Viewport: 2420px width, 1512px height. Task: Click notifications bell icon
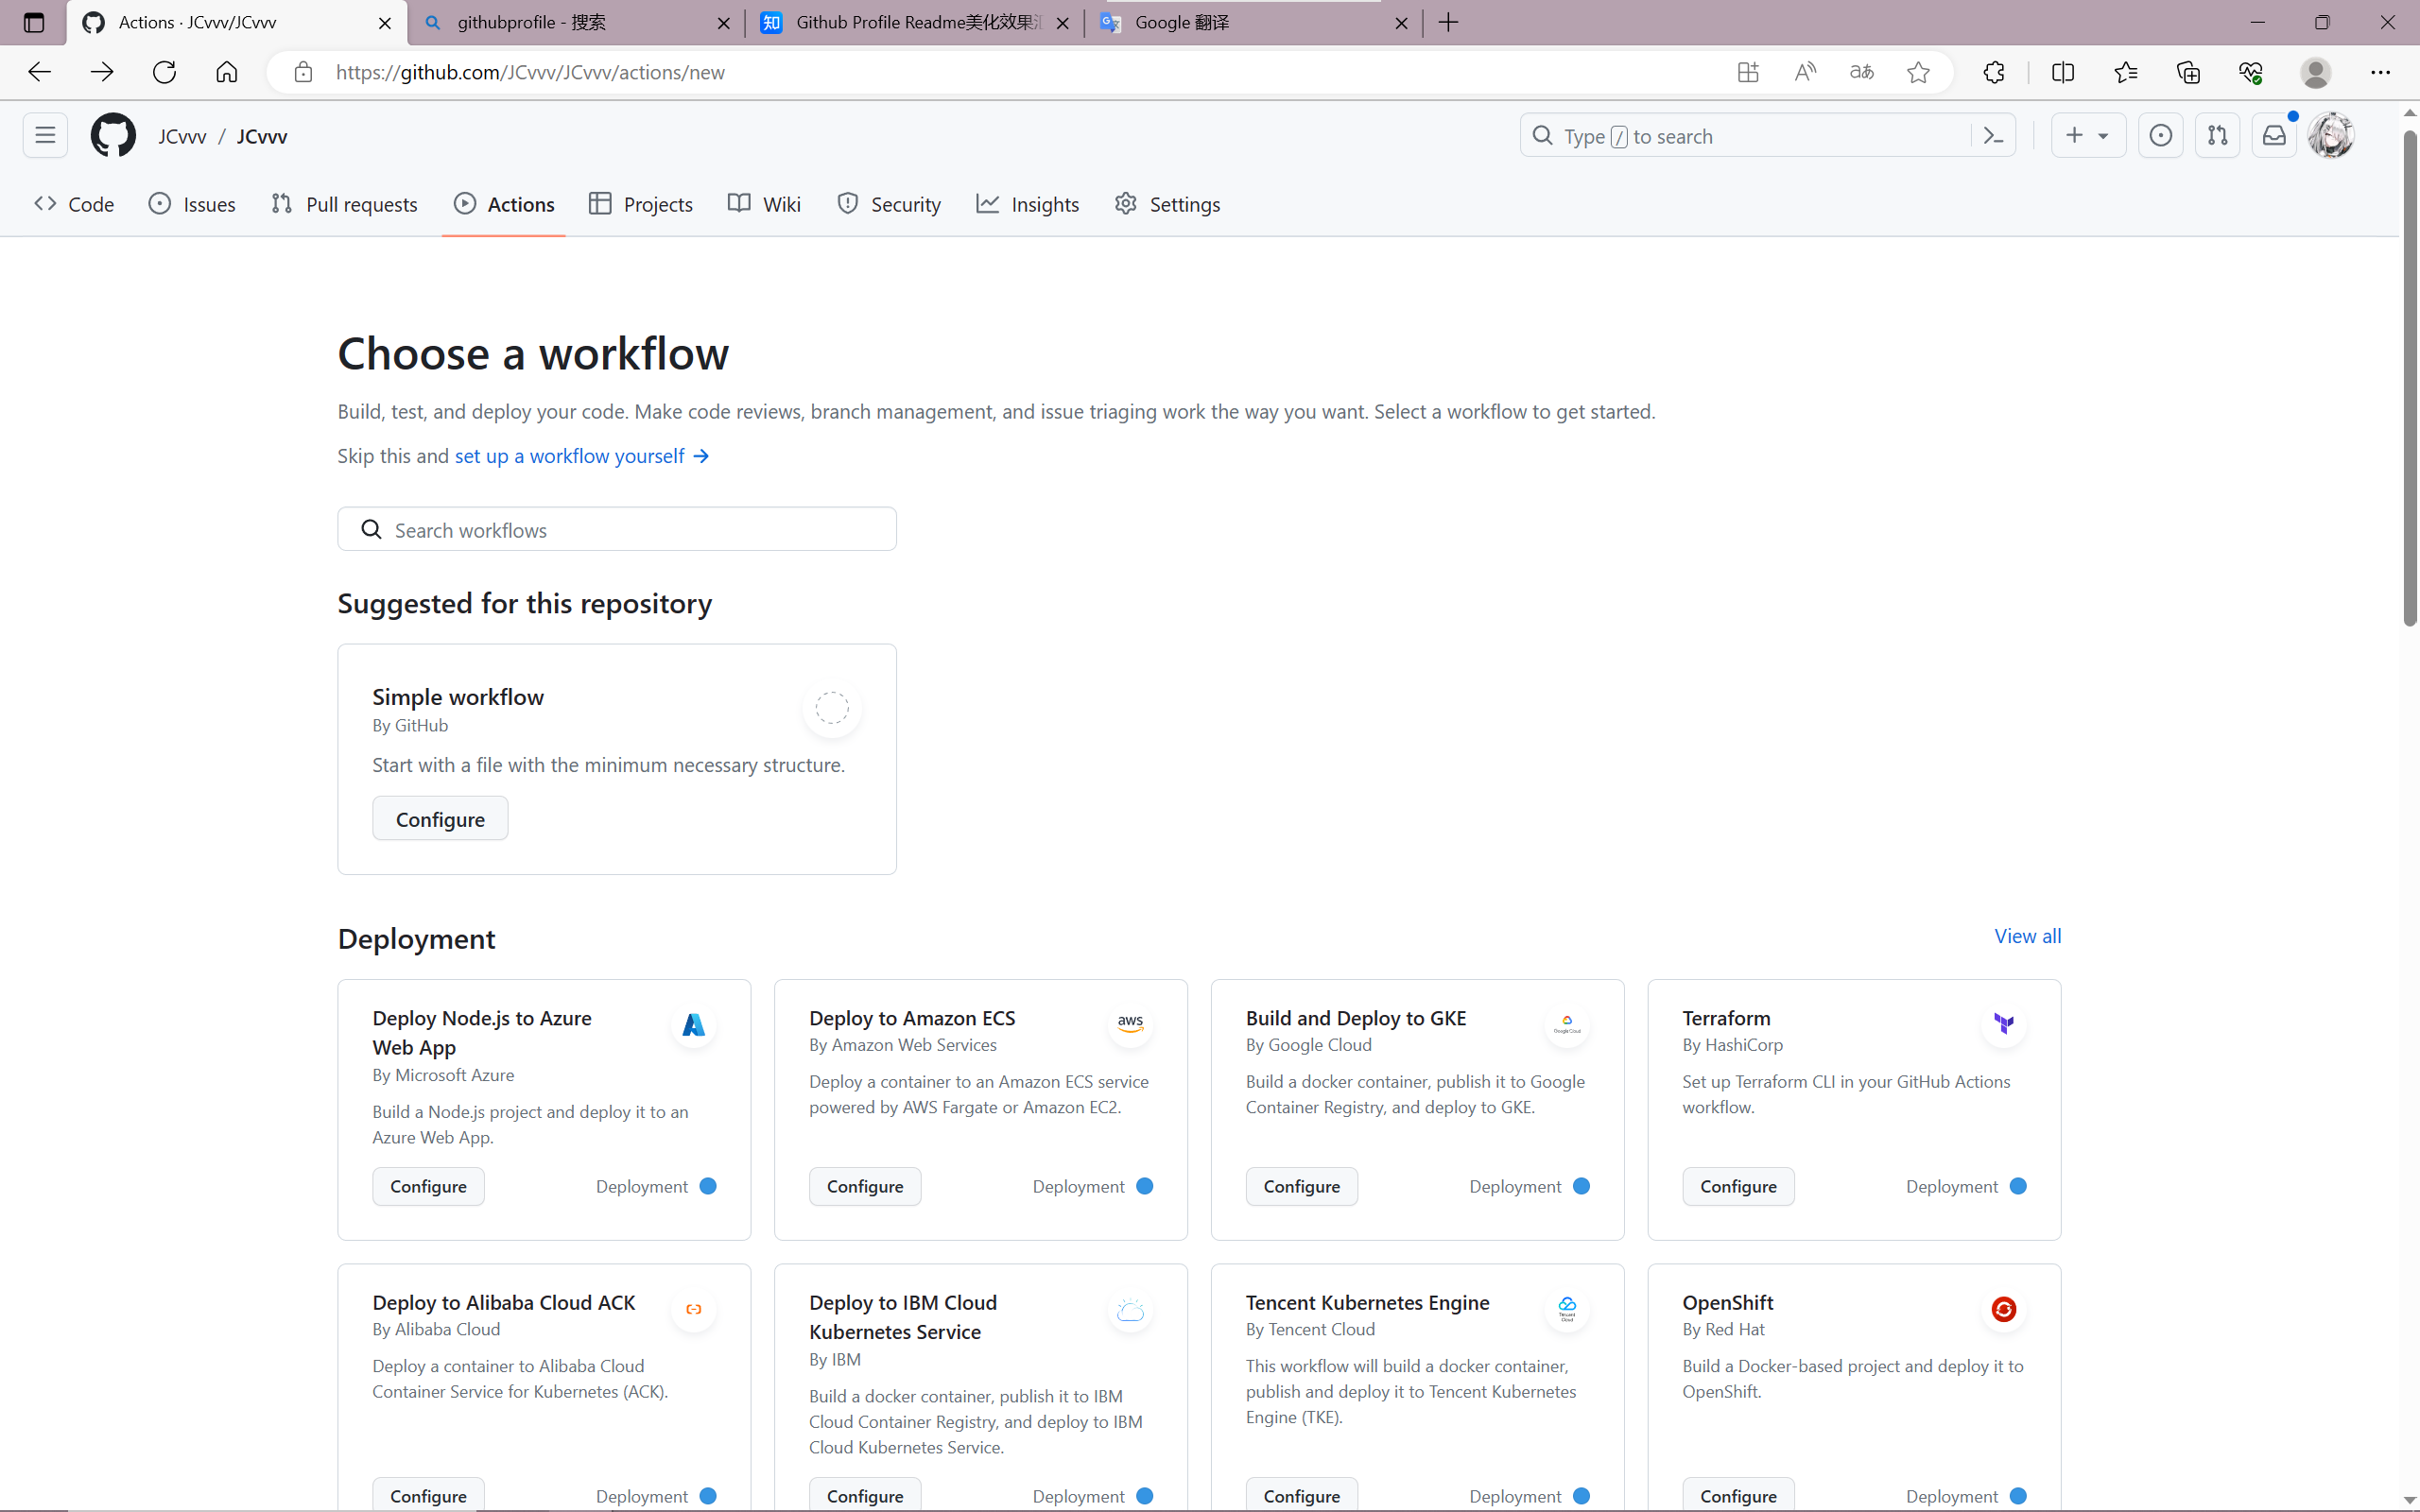point(2275,136)
